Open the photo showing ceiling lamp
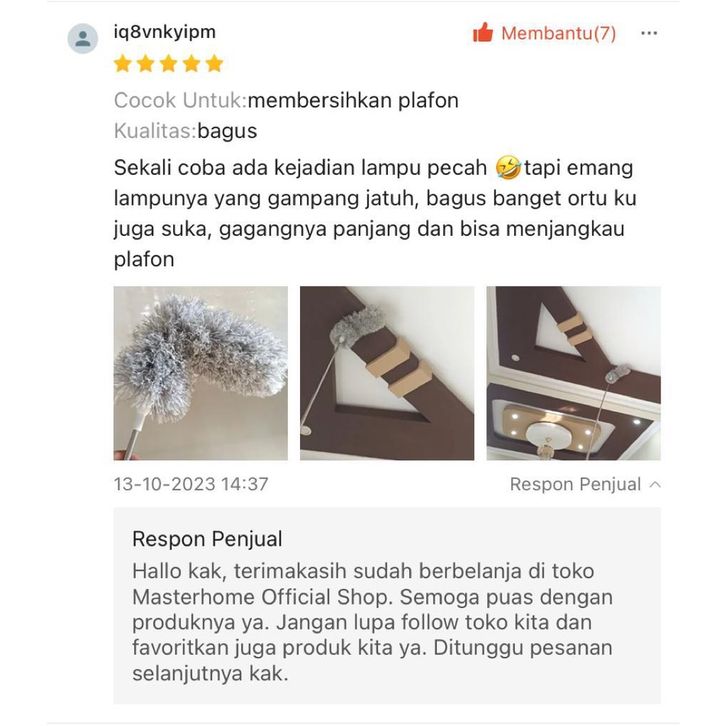 (x=573, y=373)
